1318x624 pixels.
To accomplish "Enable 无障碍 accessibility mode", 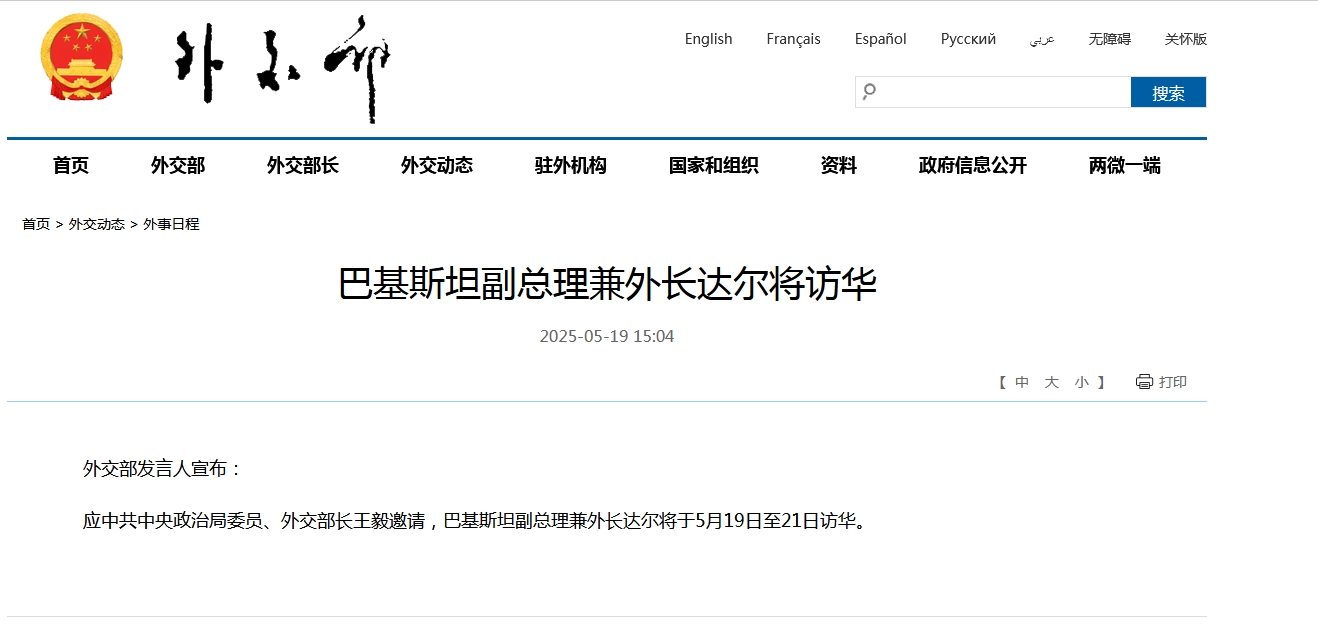I will click(1109, 39).
